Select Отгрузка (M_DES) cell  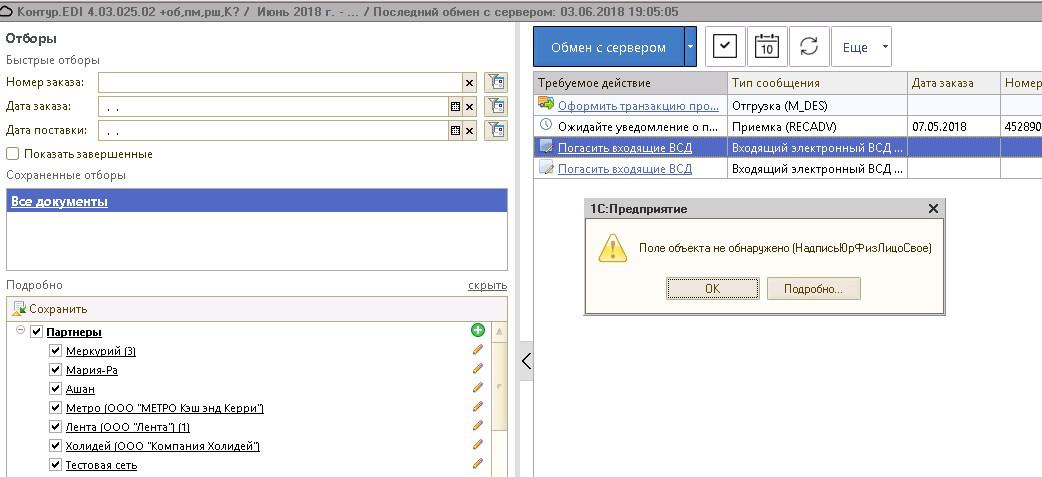tap(817, 105)
